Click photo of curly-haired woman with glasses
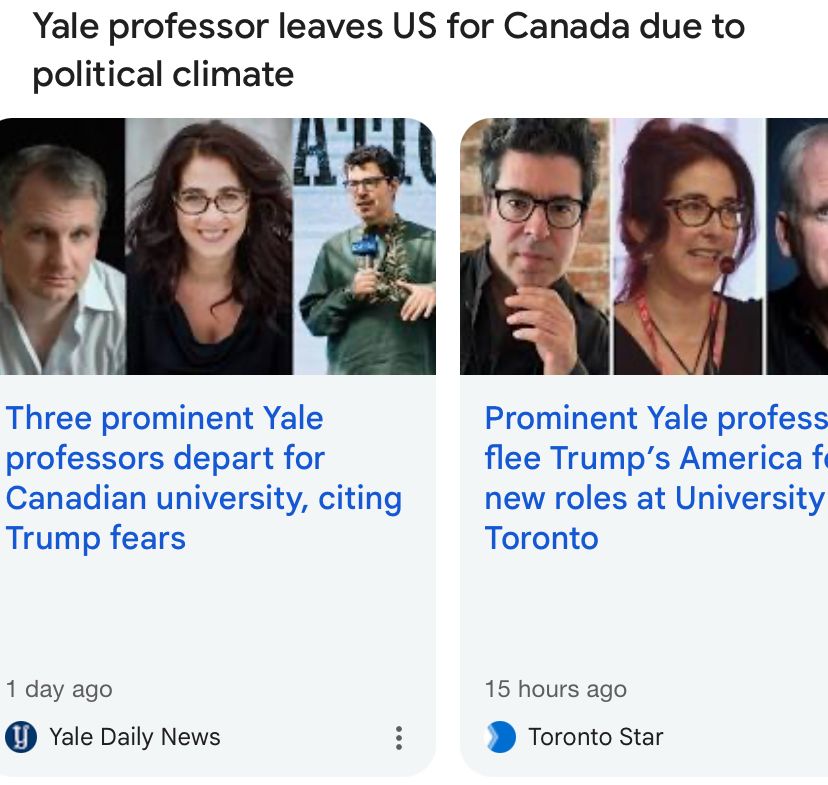The width and height of the screenshot is (828, 785). point(210,250)
